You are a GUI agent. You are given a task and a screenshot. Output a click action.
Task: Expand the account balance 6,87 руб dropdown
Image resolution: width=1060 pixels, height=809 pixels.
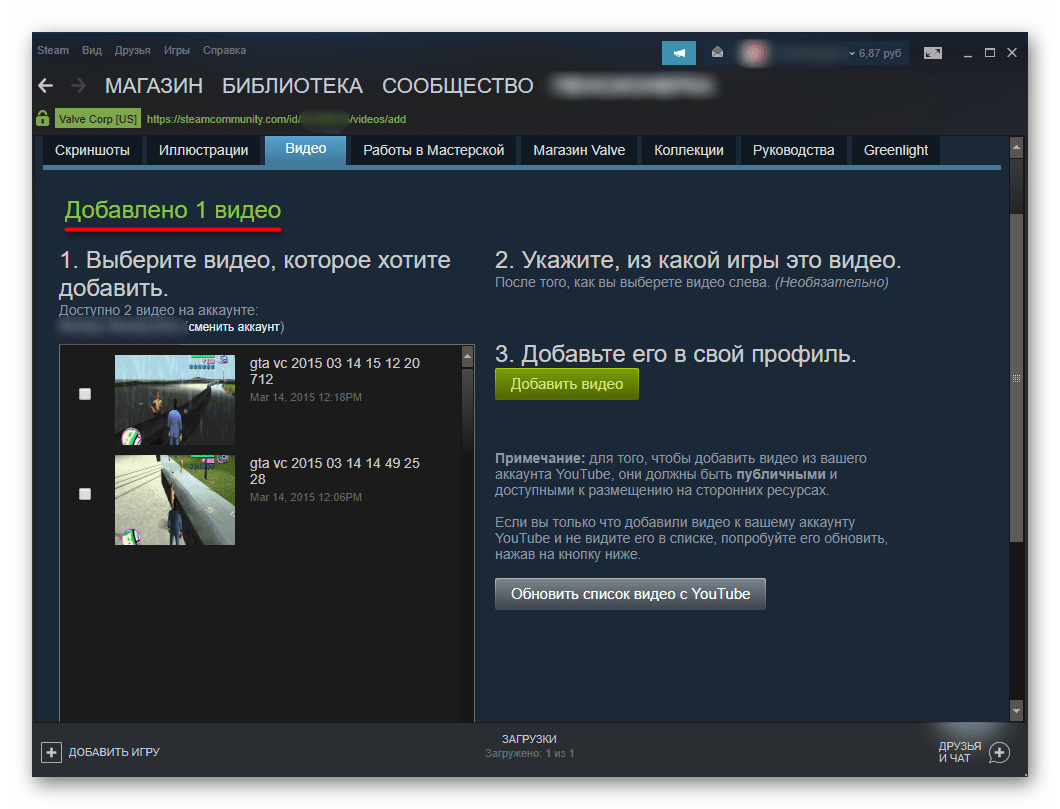[874, 53]
